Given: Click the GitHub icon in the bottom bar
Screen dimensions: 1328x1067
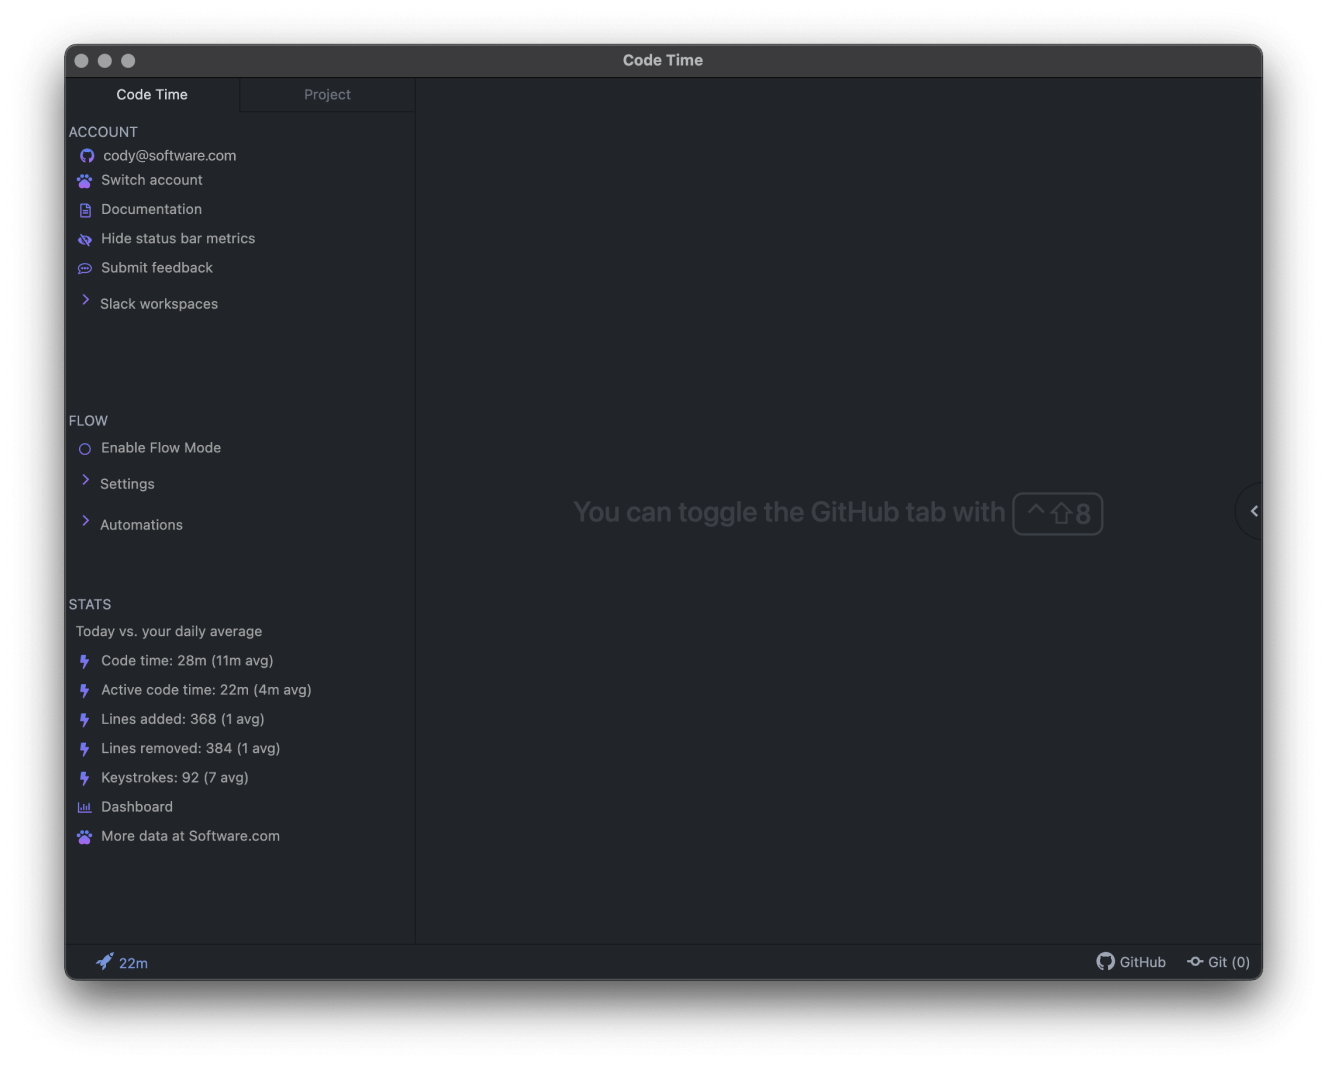Looking at the screenshot, I should 1105,961.
